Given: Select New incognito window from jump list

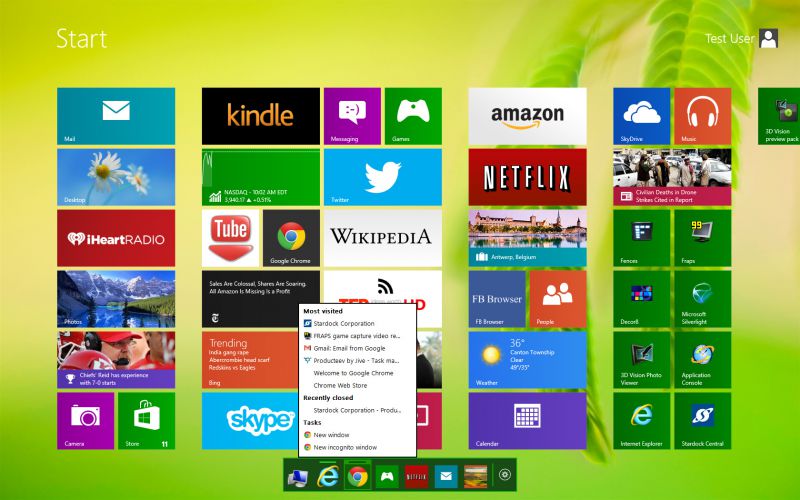Looking at the screenshot, I should (x=345, y=447).
